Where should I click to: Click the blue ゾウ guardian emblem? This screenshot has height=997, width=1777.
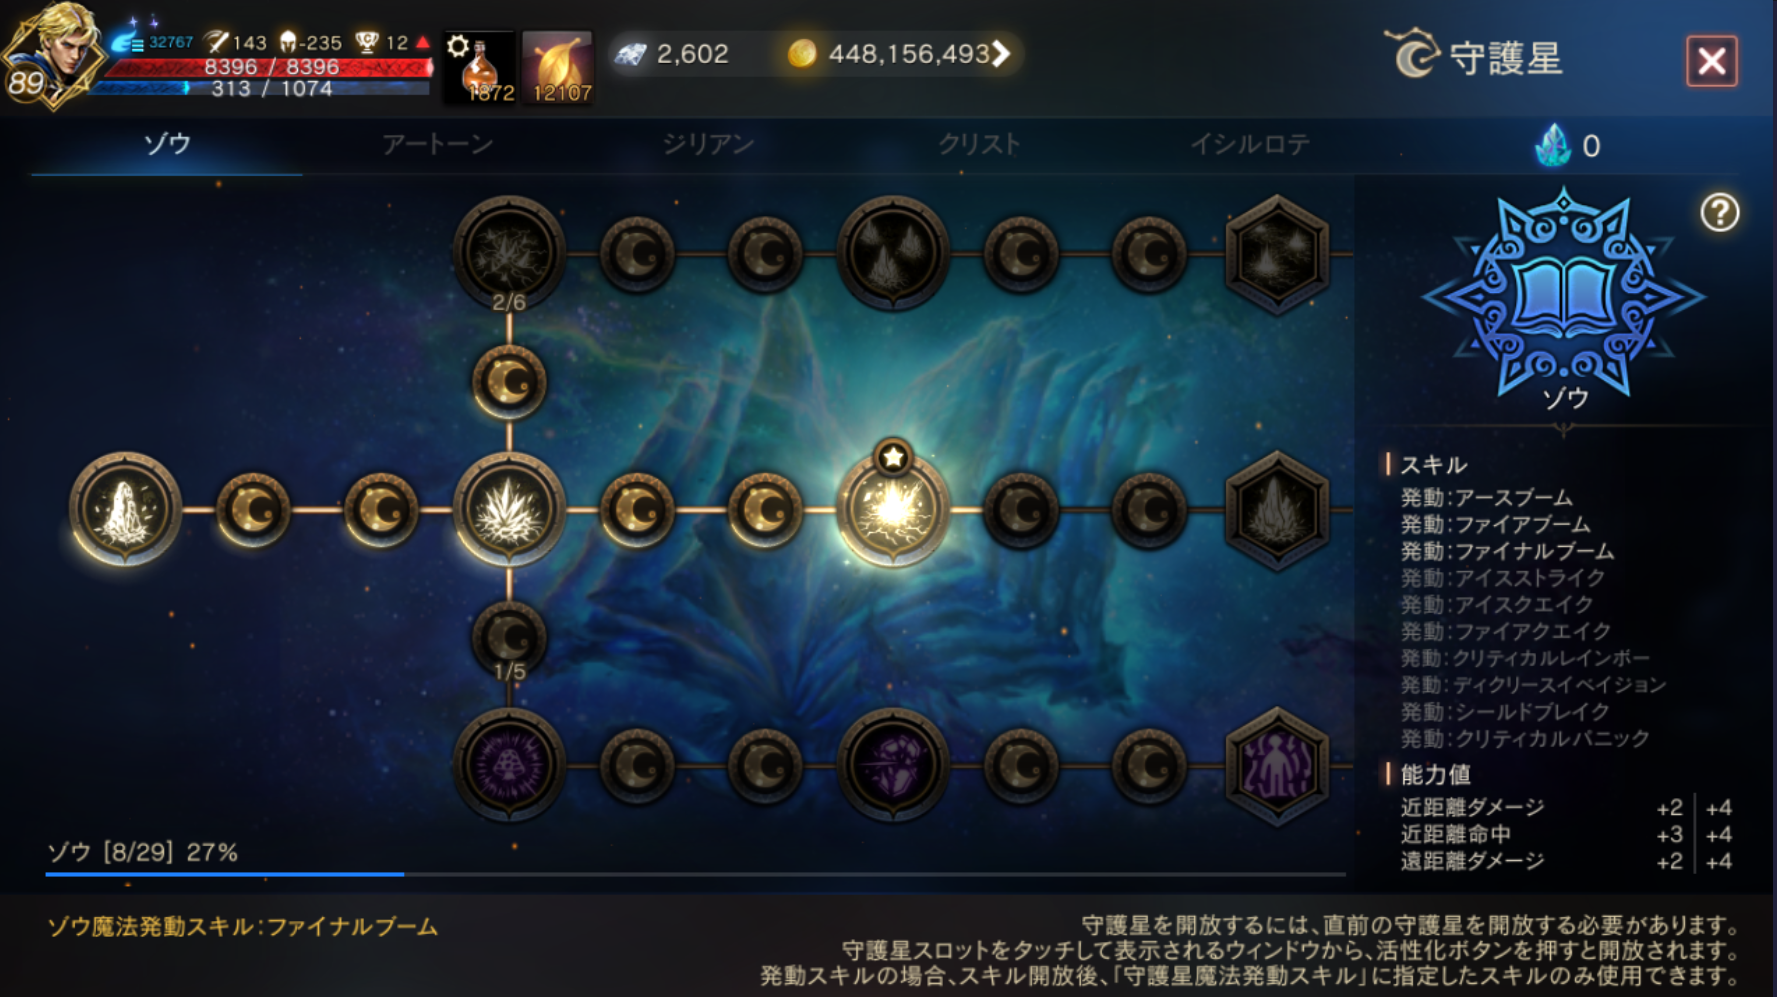(1563, 294)
